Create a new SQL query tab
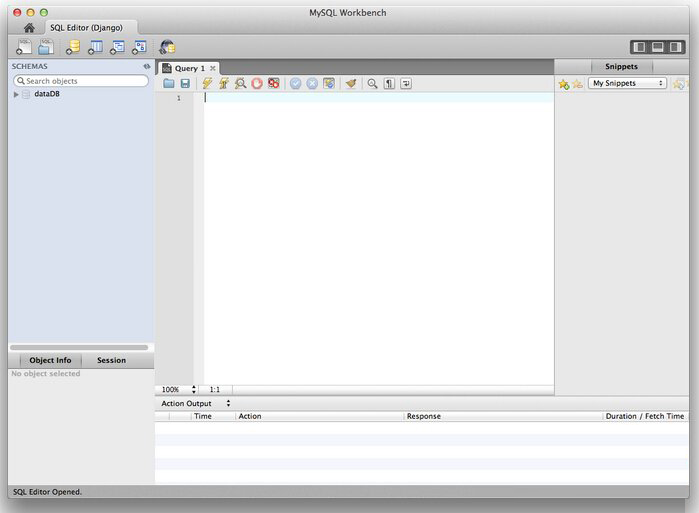The image size is (699, 513). (23, 47)
